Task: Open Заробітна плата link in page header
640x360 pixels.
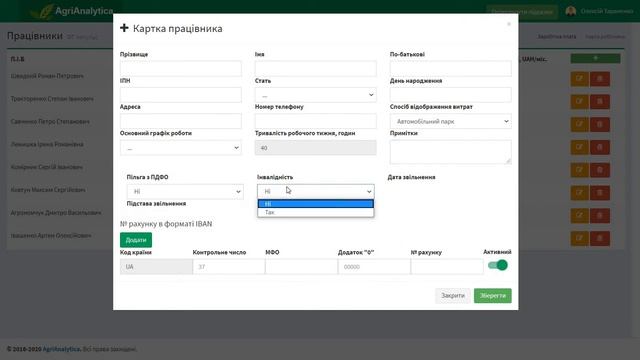Action: (557, 36)
